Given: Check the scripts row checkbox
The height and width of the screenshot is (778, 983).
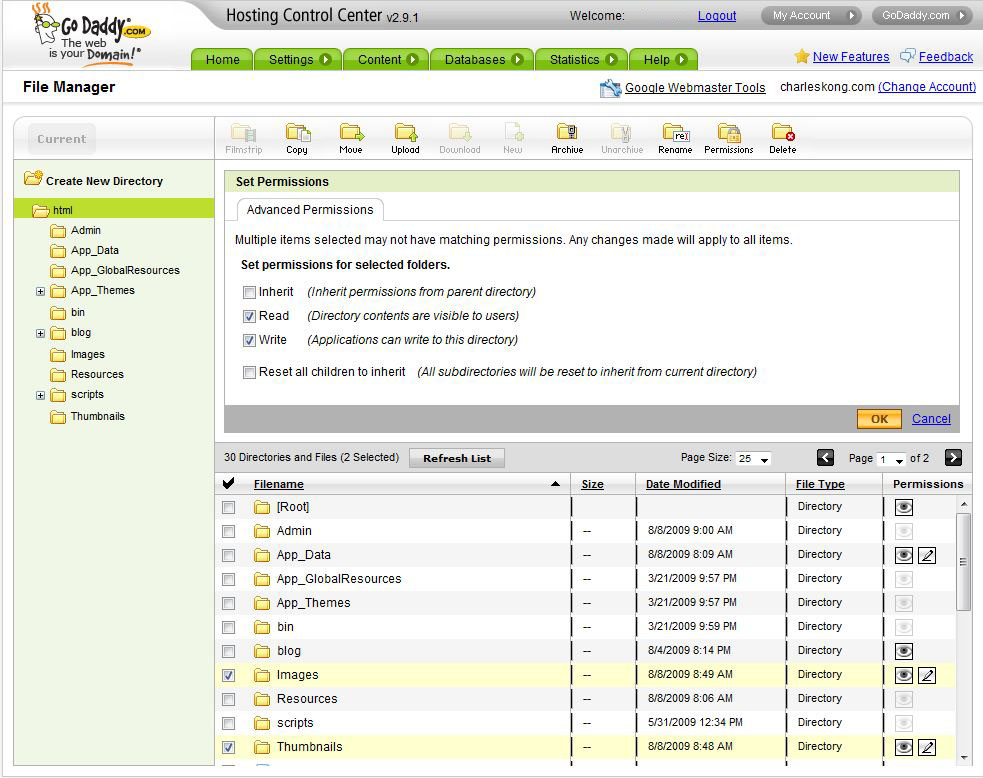Looking at the screenshot, I should [229, 723].
